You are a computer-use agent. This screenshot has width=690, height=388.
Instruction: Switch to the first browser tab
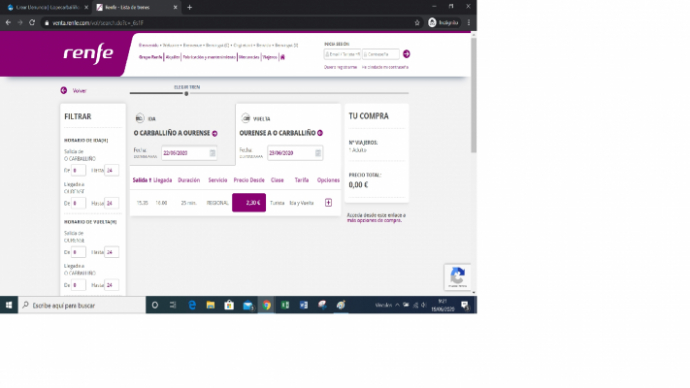point(47,7)
